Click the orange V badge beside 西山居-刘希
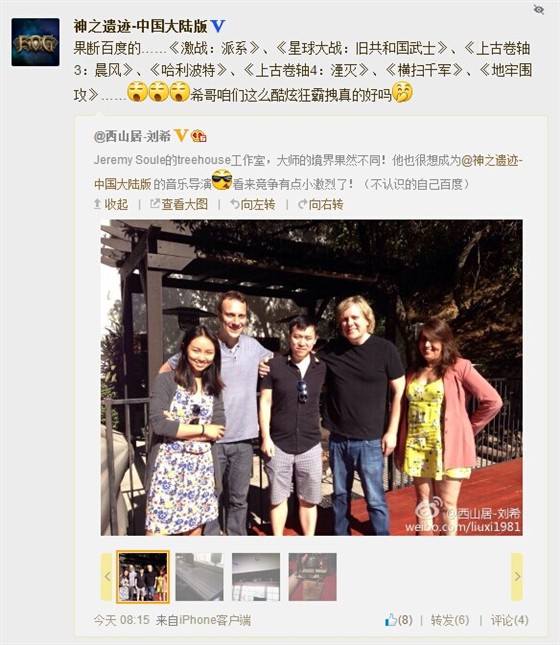This screenshot has width=560, height=645. coord(181,135)
